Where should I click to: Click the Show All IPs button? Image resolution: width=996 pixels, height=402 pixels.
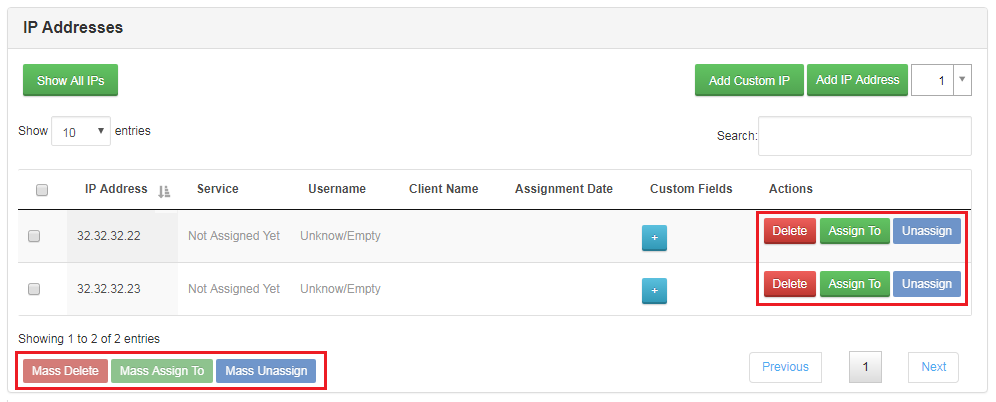71,81
